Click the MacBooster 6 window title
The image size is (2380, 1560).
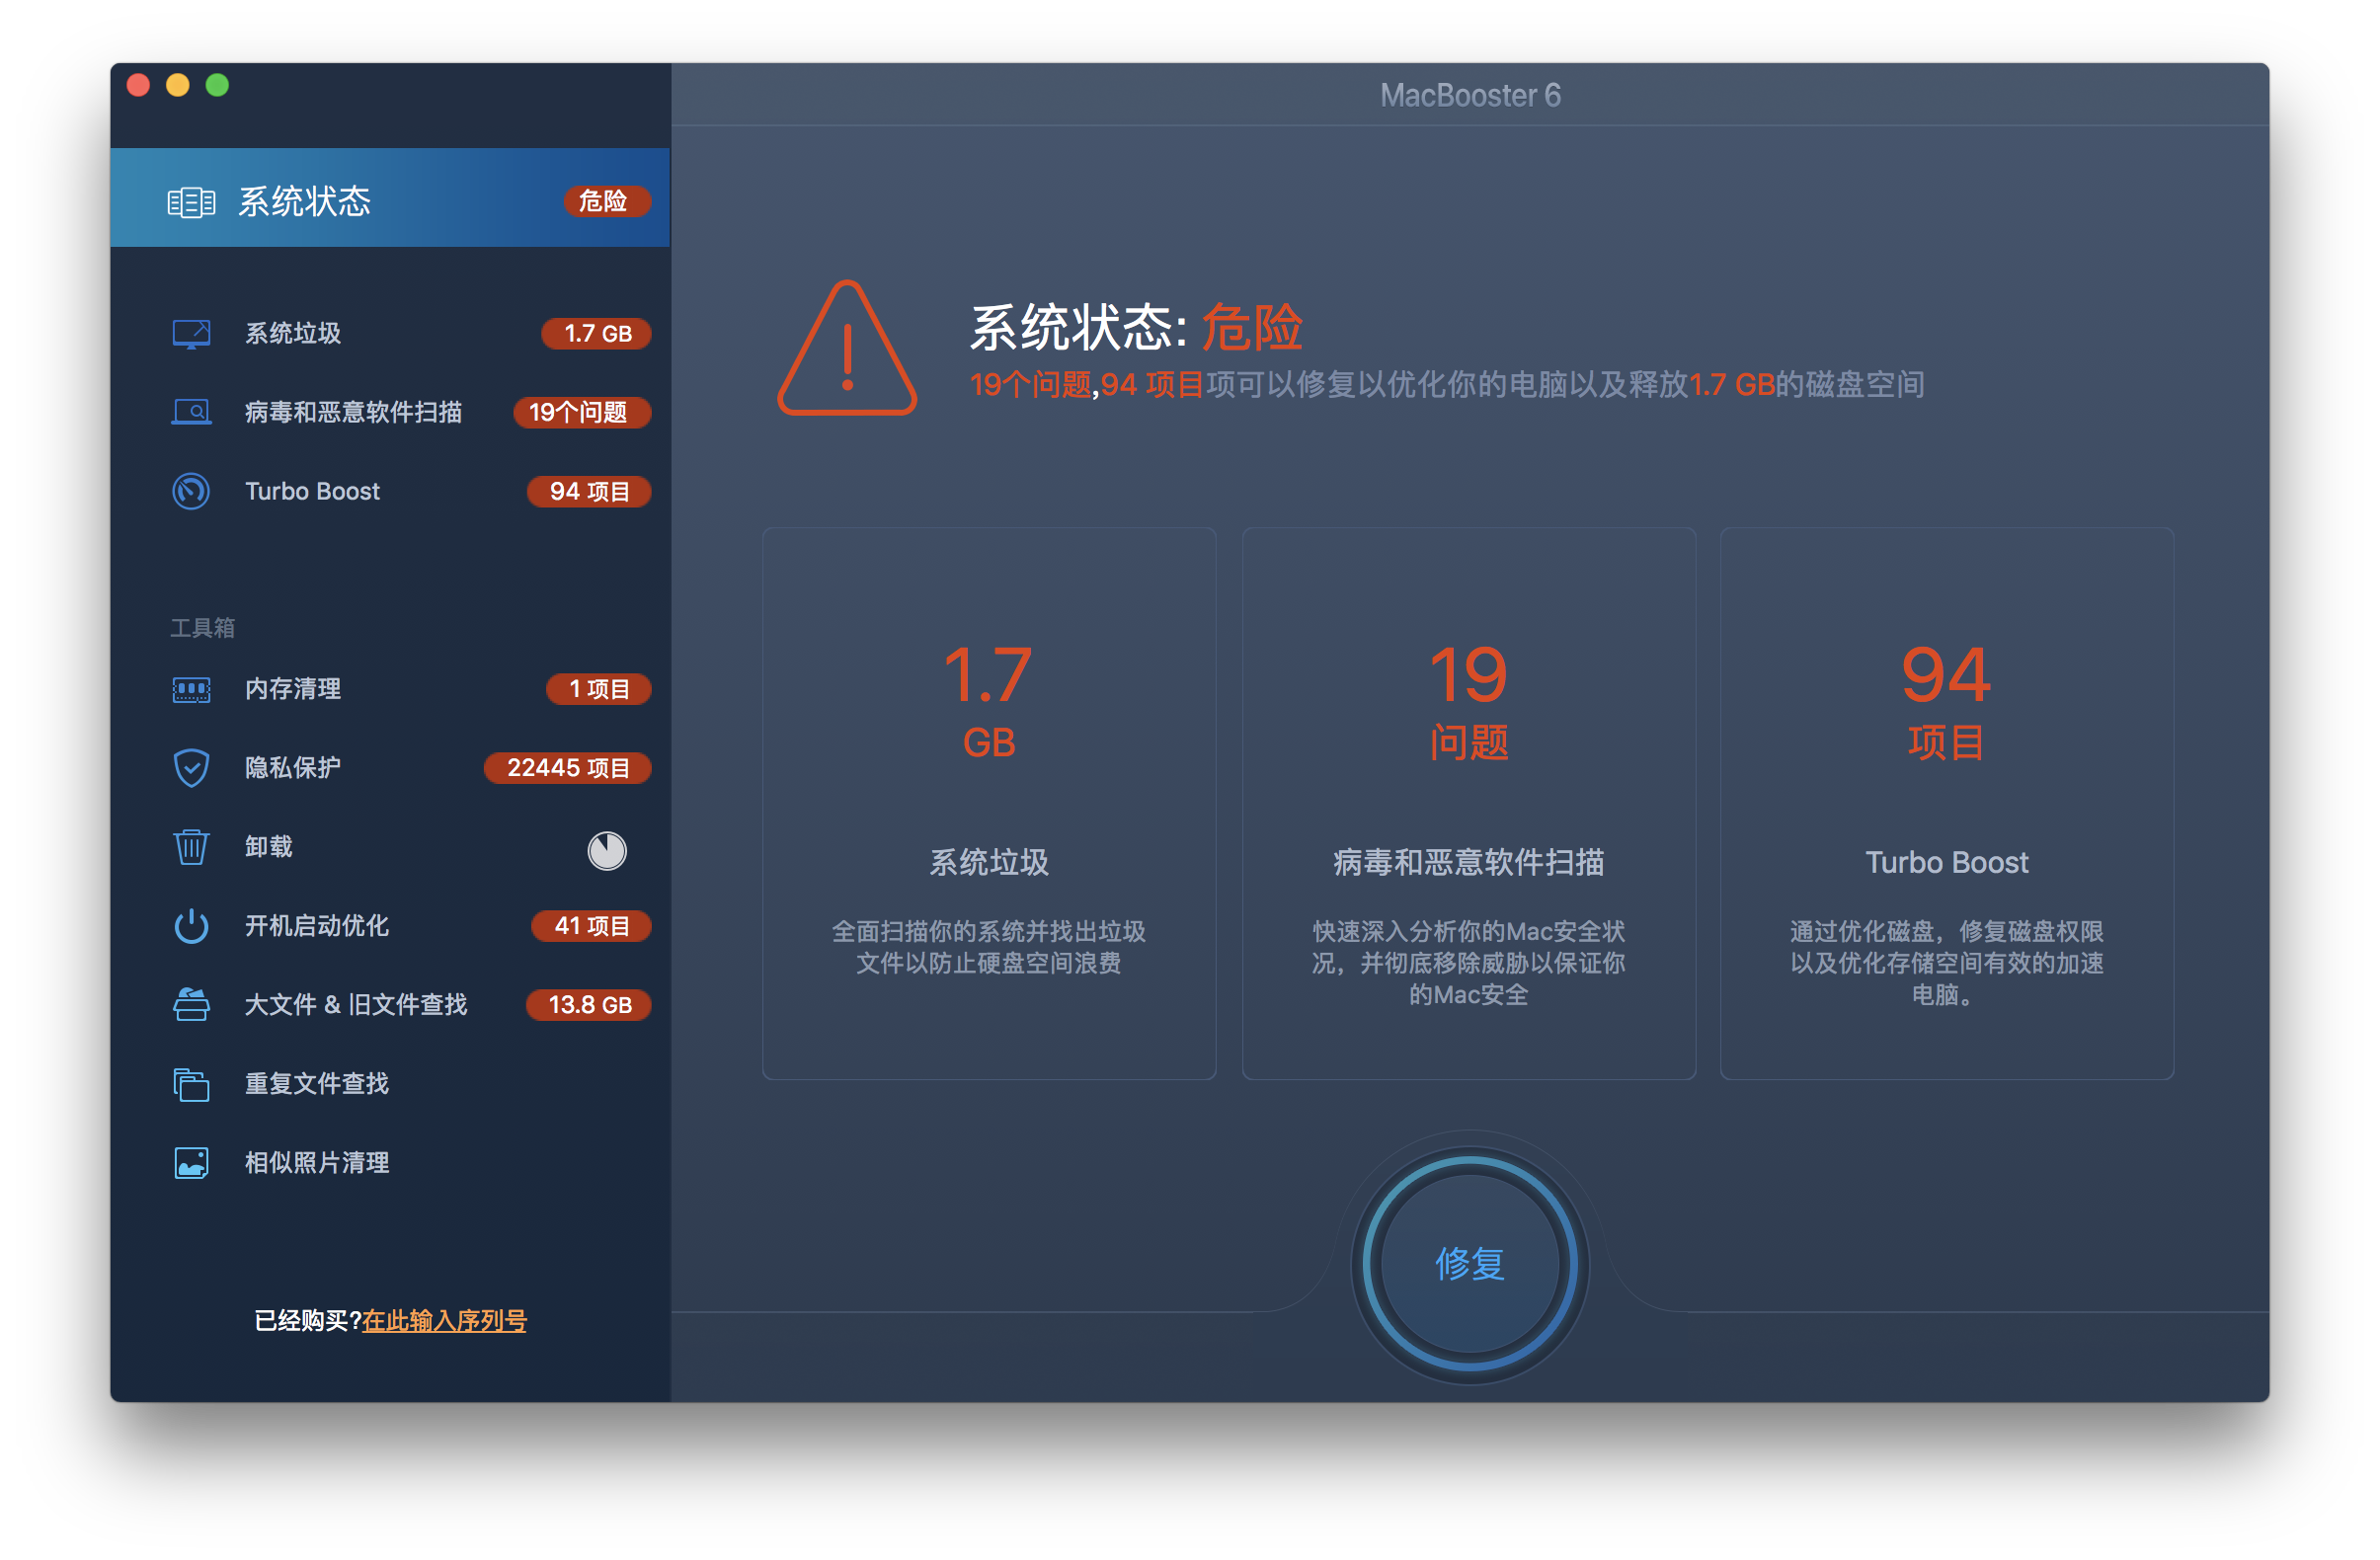1470,95
